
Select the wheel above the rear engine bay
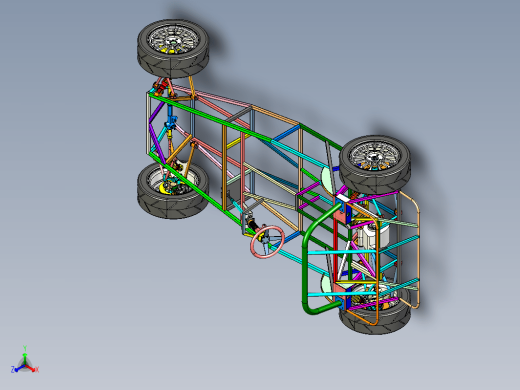pyautogui.click(x=375, y=164)
